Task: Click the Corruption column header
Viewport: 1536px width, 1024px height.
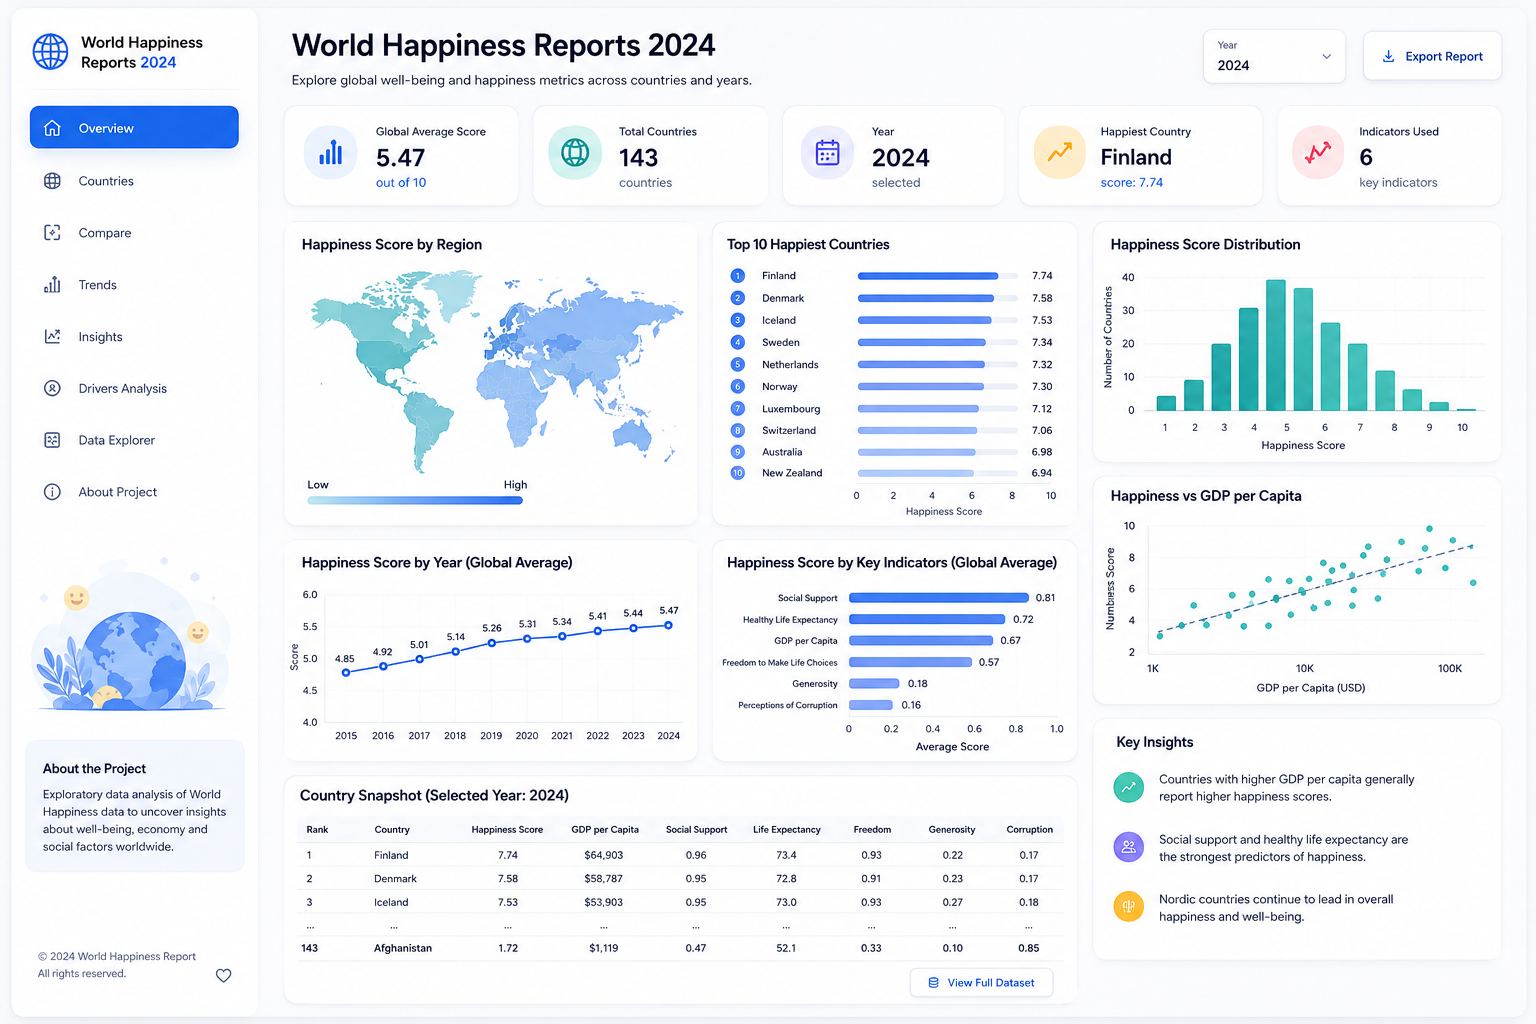Action: point(1029,830)
